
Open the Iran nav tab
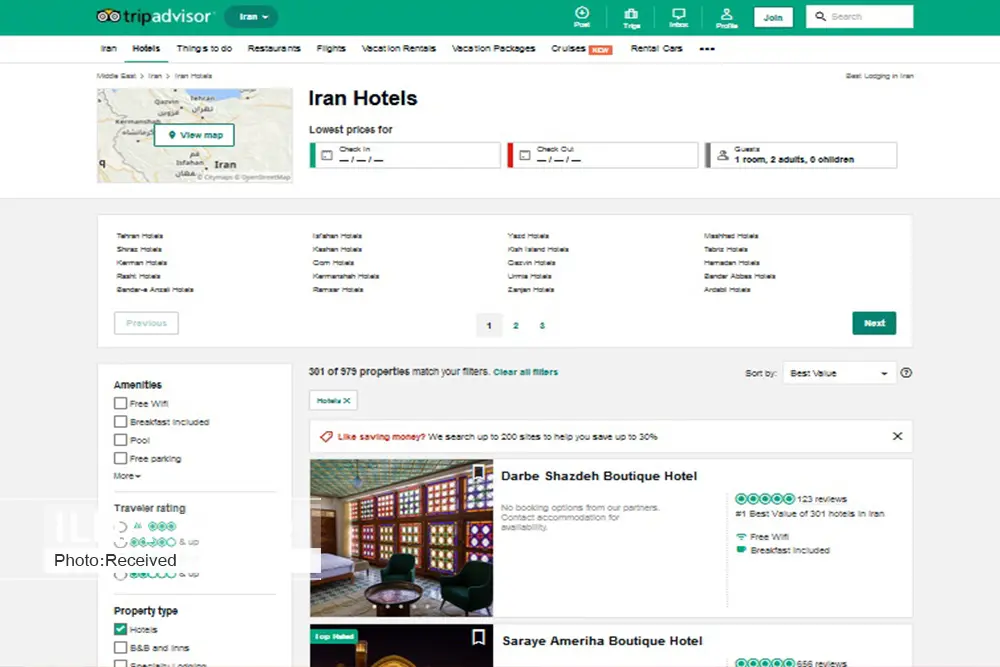pos(108,48)
